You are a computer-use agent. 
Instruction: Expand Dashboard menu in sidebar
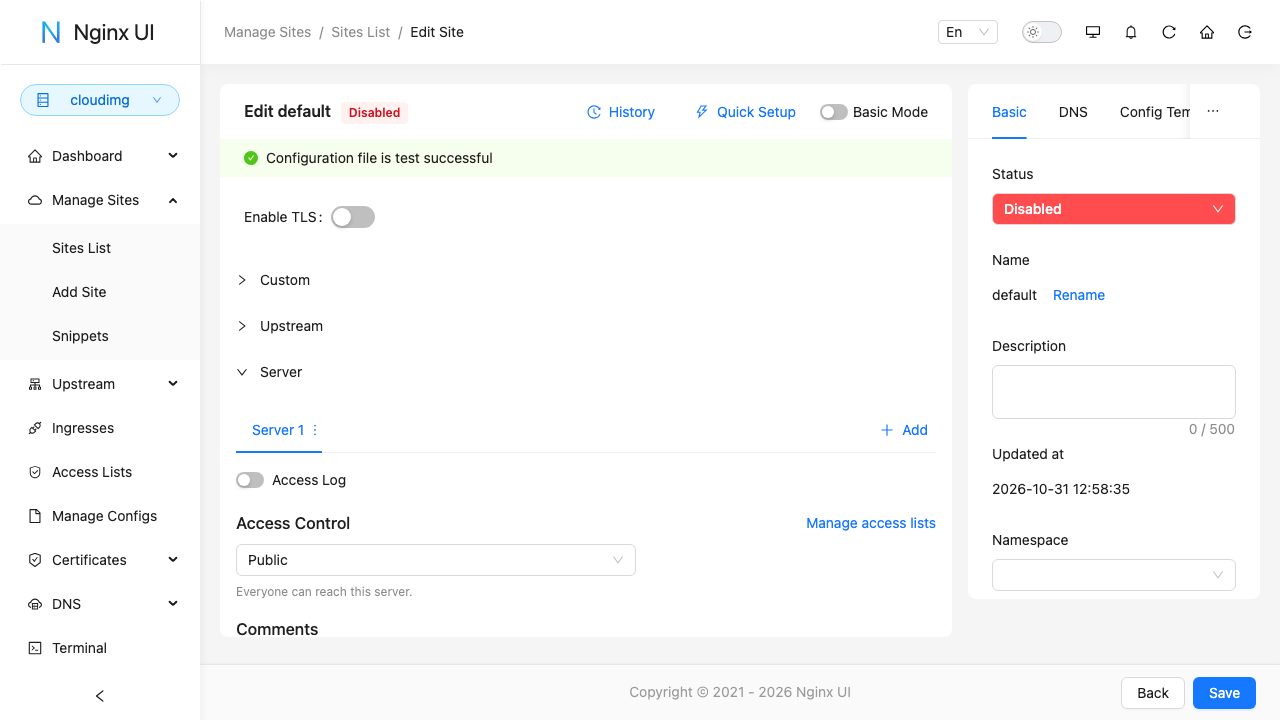[x=100, y=156]
